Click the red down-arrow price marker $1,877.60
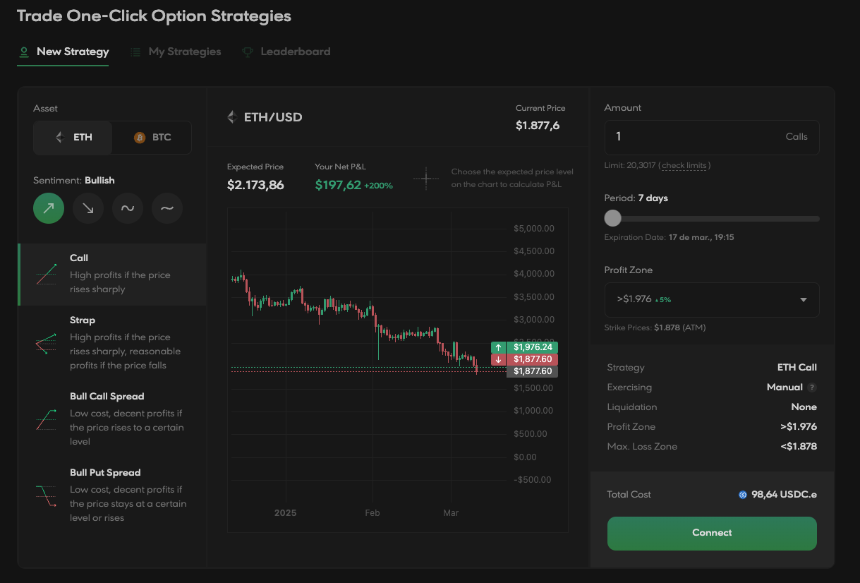This screenshot has height=583, width=860. pyautogui.click(x=524, y=359)
